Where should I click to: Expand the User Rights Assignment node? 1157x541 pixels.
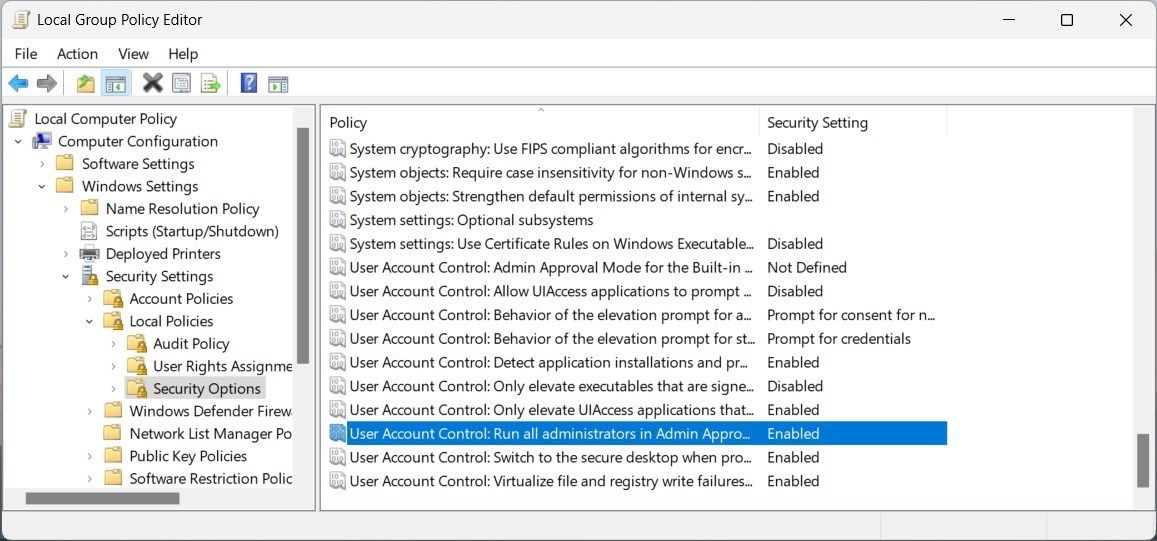(x=113, y=366)
